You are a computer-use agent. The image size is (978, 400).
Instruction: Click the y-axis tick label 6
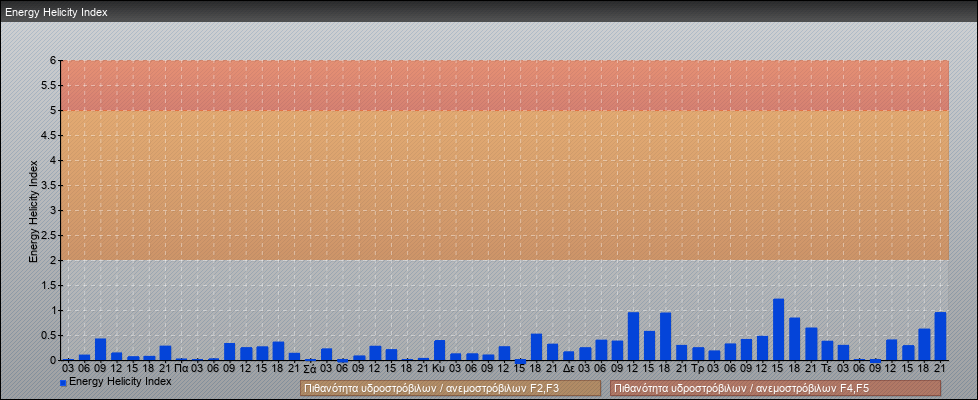point(54,60)
